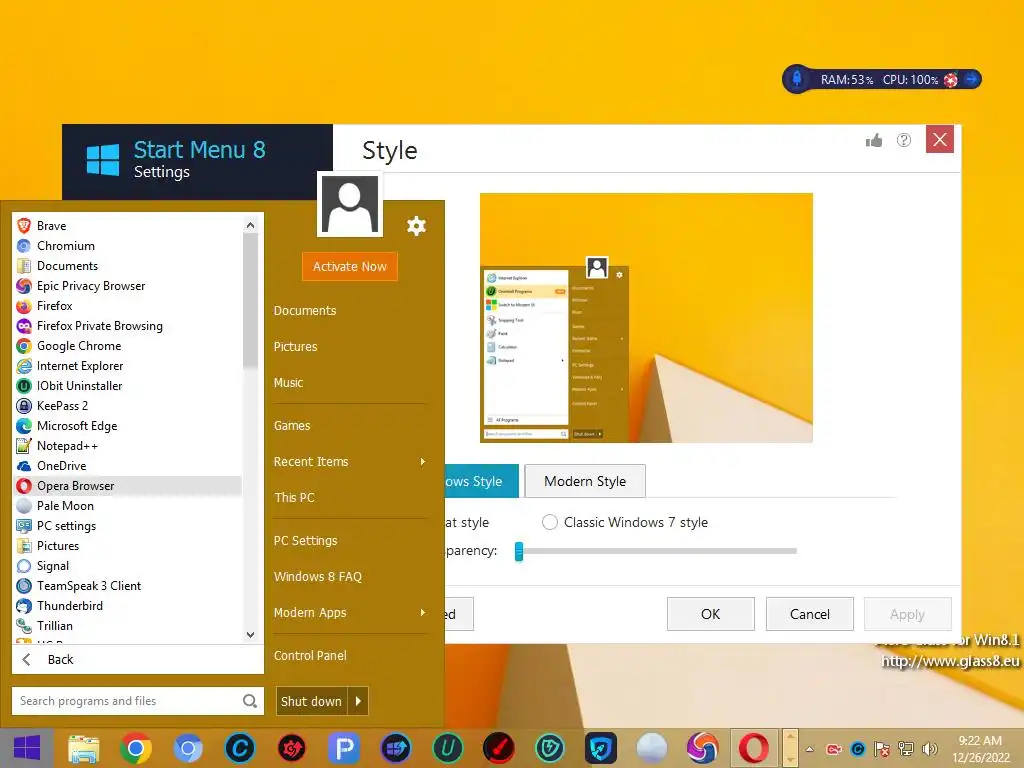Image resolution: width=1024 pixels, height=768 pixels.
Task: Open Games in the start menu
Action: point(292,426)
